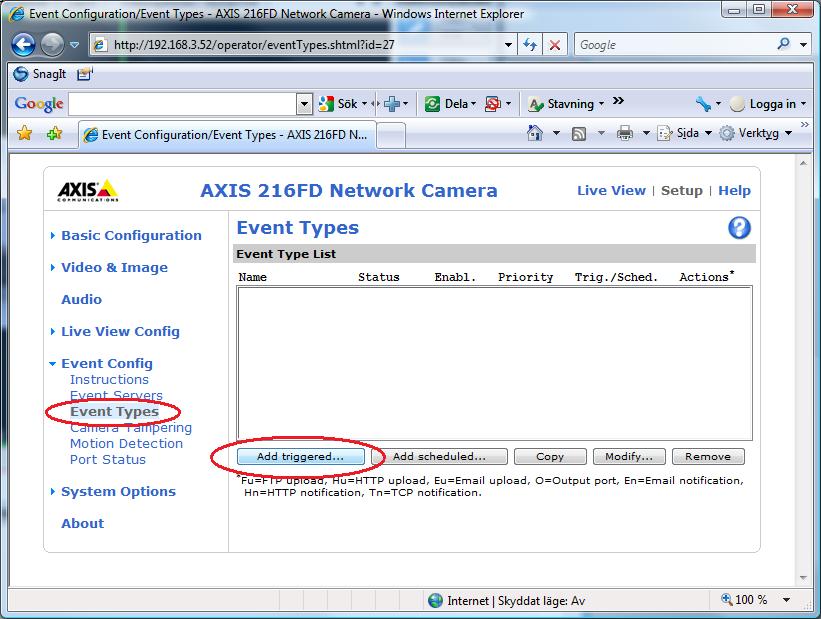
Task: Open Instructions under Event Config
Action: pyautogui.click(x=109, y=380)
